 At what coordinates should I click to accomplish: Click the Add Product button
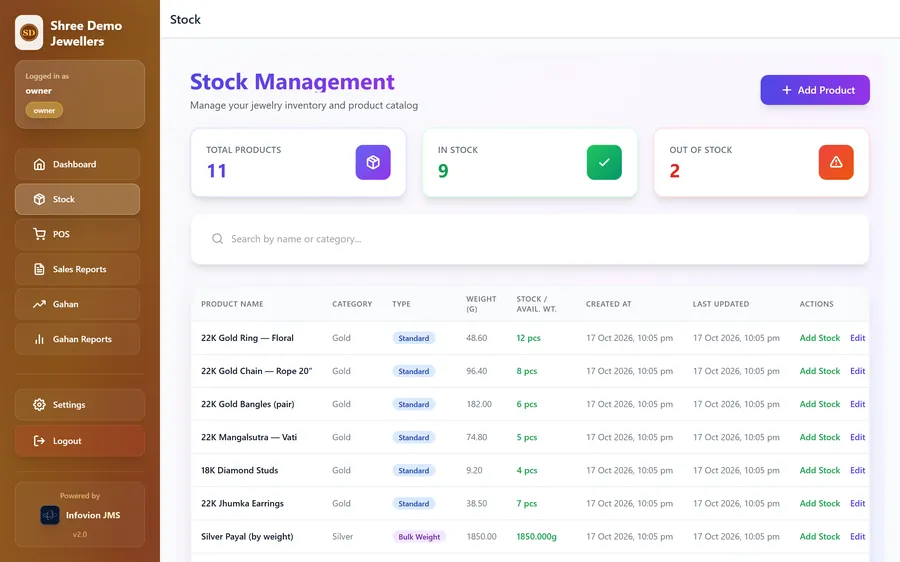[x=815, y=90]
